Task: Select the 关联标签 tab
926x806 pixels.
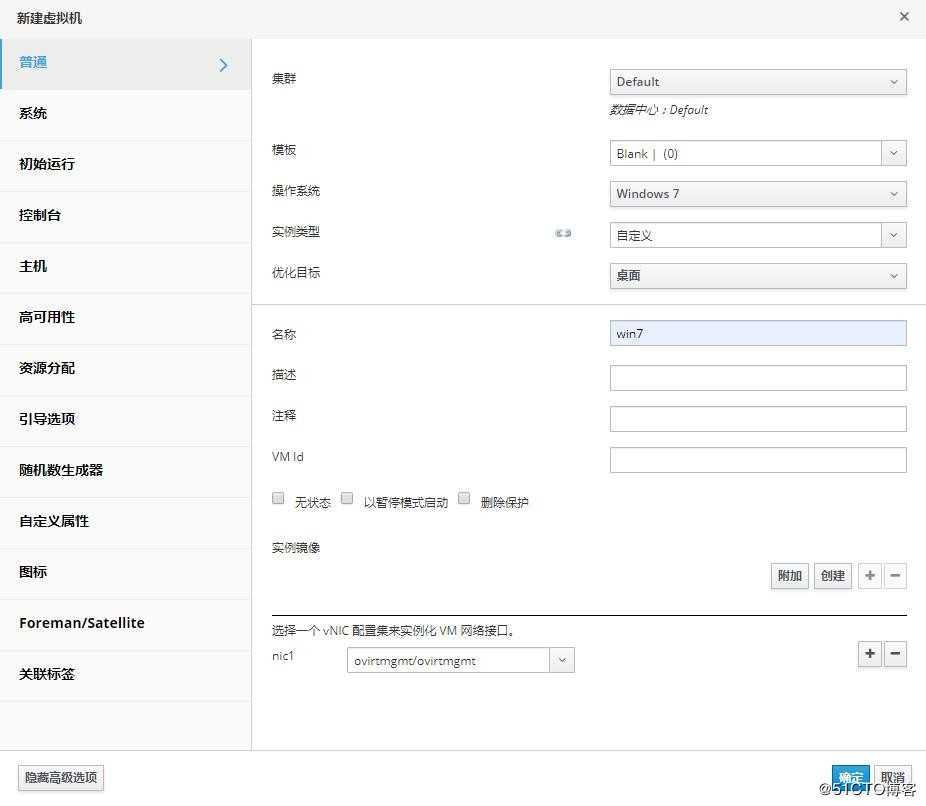Action: (x=125, y=675)
